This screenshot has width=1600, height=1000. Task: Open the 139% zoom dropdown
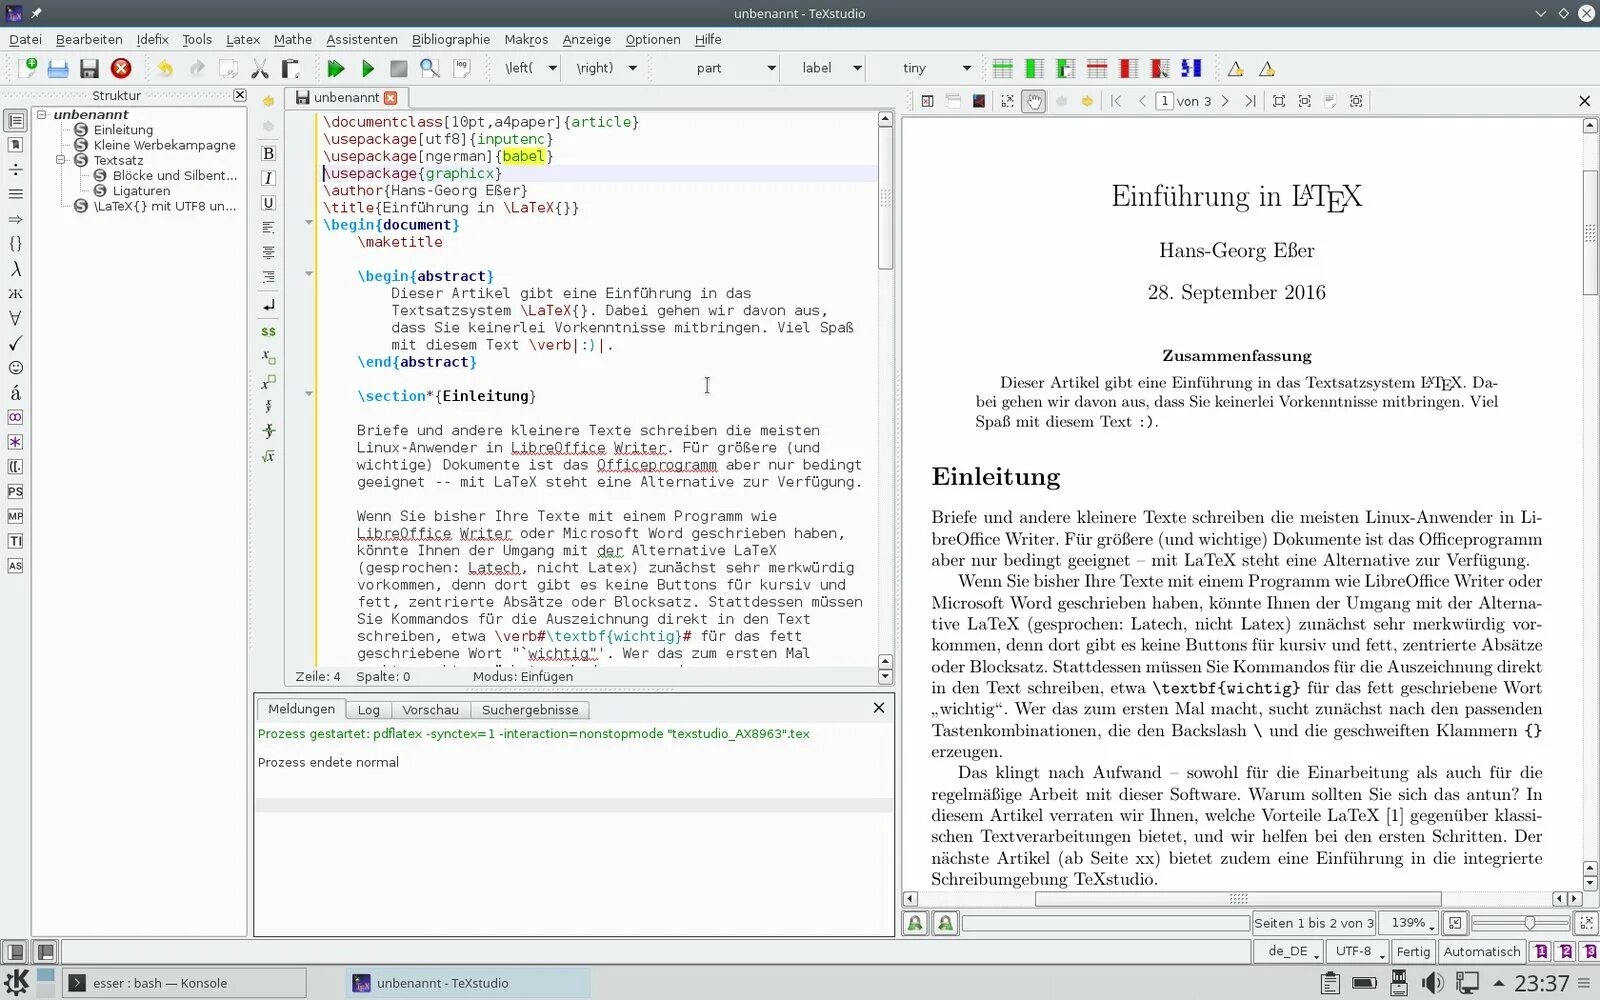point(1408,923)
